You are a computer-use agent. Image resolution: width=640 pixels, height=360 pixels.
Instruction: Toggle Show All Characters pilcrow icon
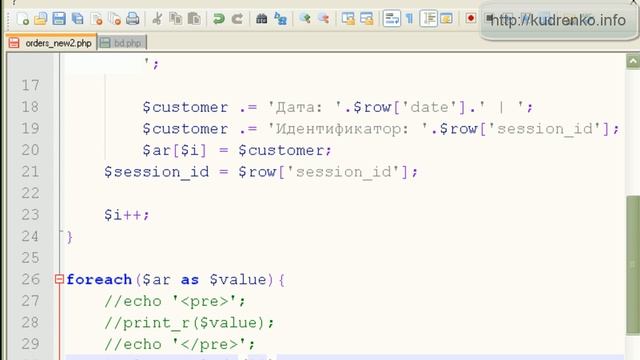(x=409, y=19)
